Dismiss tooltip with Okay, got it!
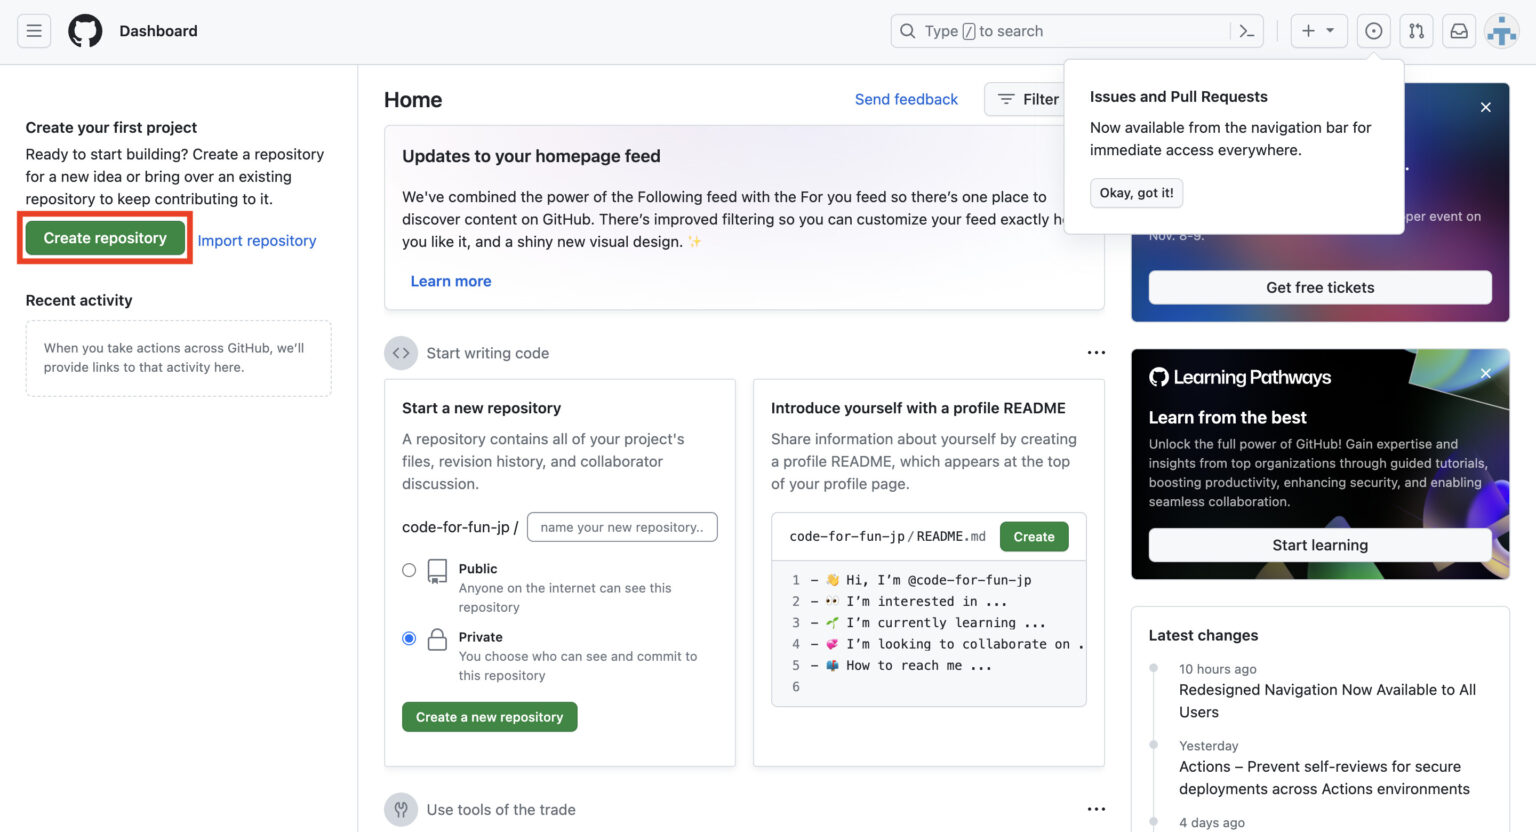The width and height of the screenshot is (1536, 832). (1136, 193)
